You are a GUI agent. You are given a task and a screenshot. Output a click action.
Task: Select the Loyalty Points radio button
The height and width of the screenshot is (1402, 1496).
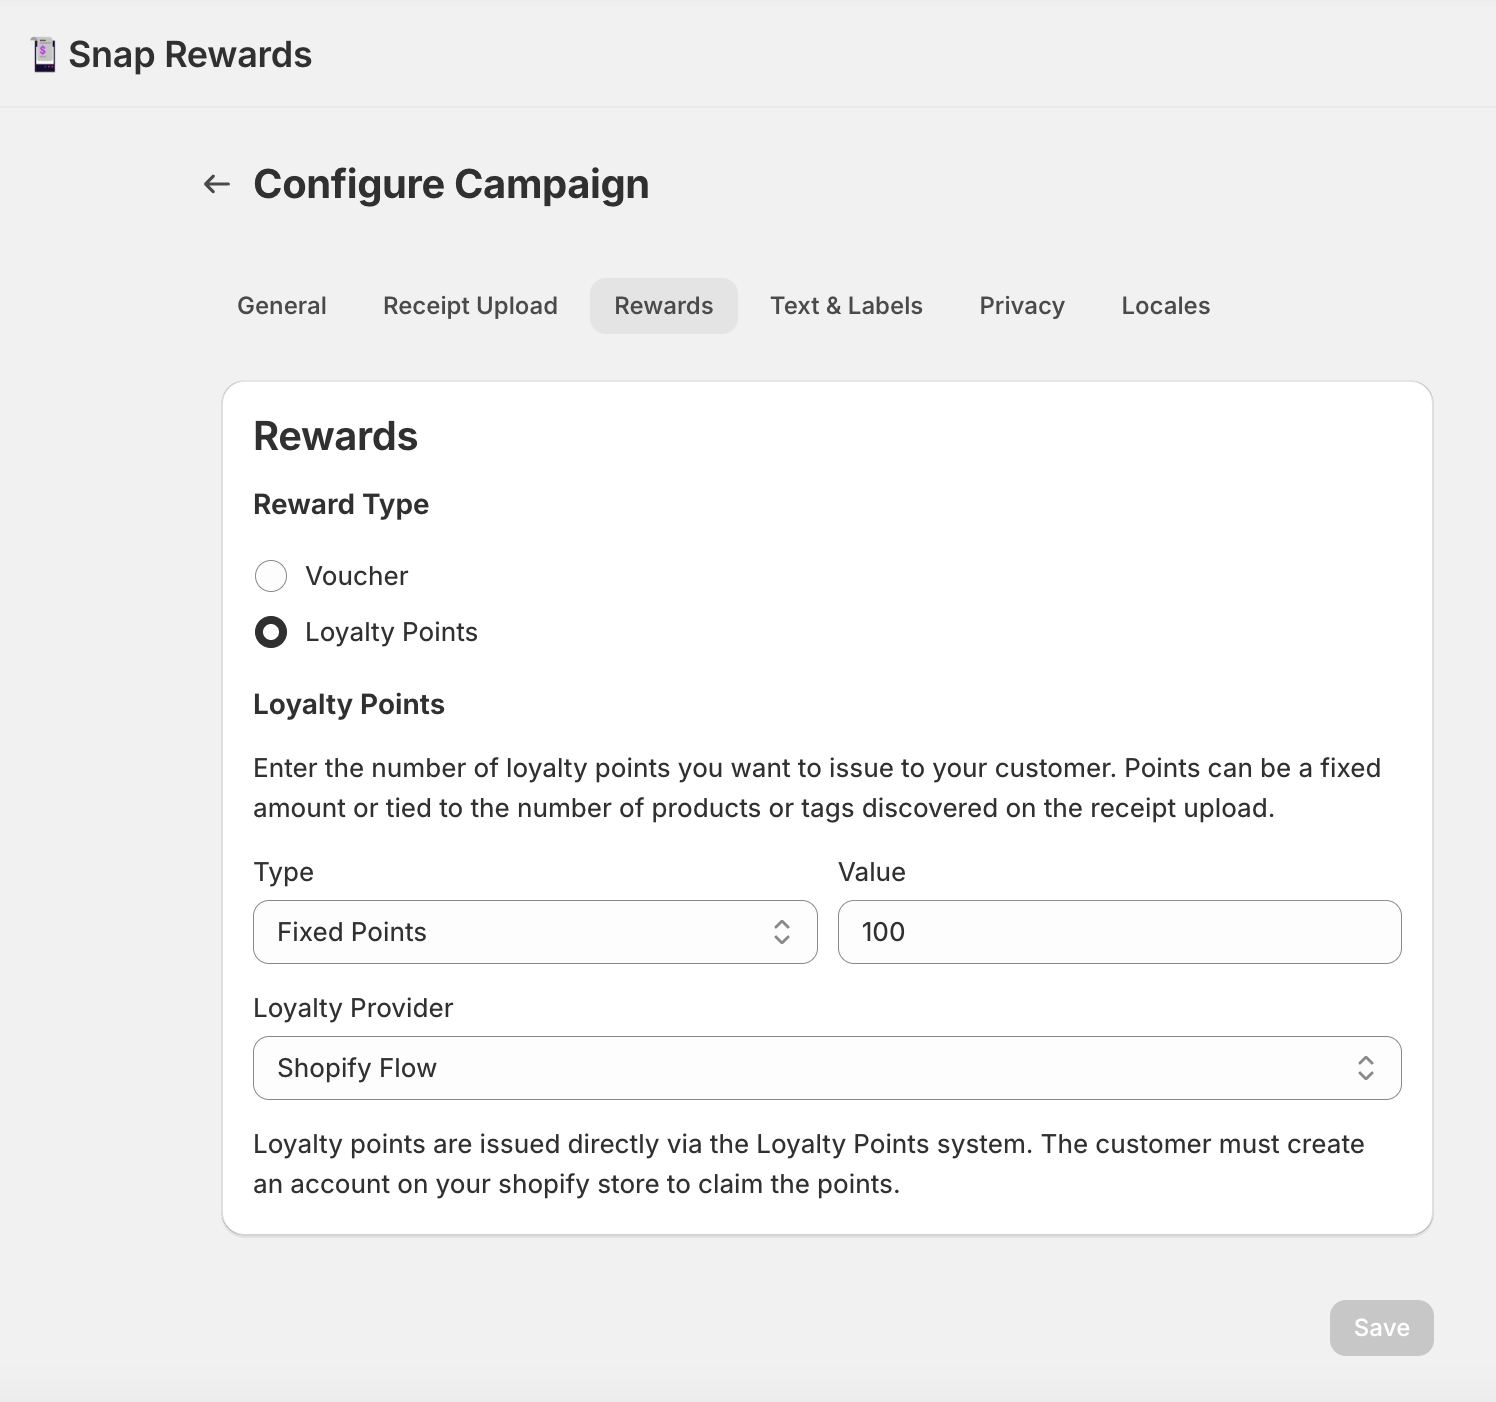point(271,632)
